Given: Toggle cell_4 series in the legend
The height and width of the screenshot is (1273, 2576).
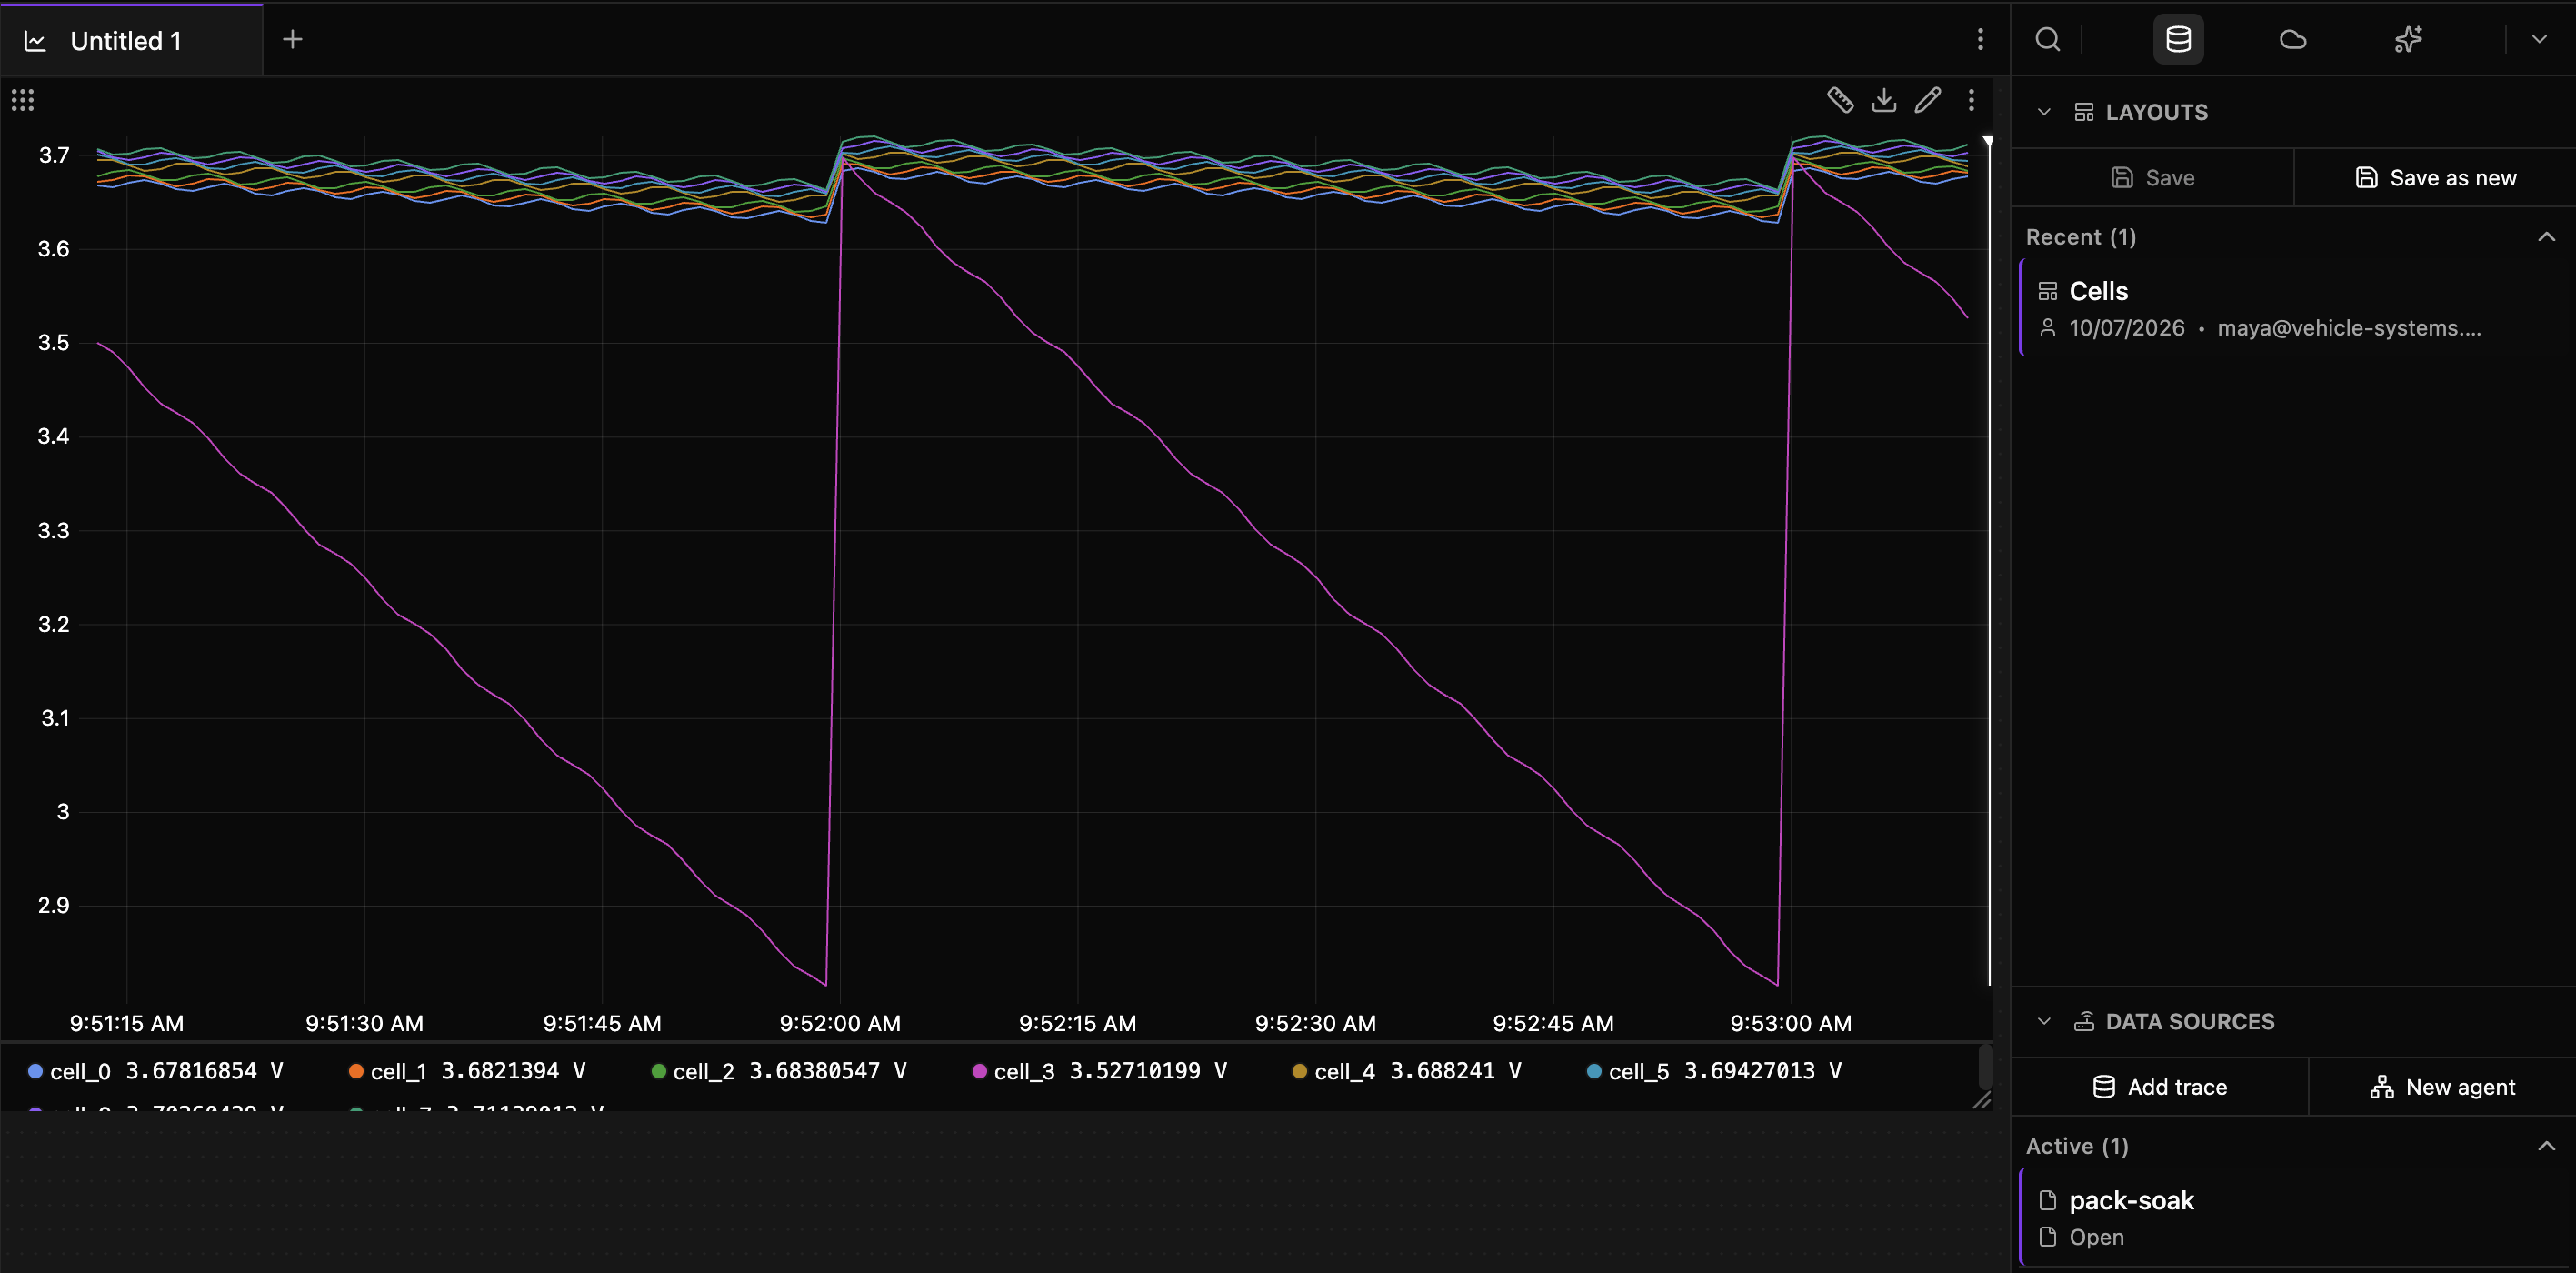Looking at the screenshot, I should click(x=1406, y=1071).
